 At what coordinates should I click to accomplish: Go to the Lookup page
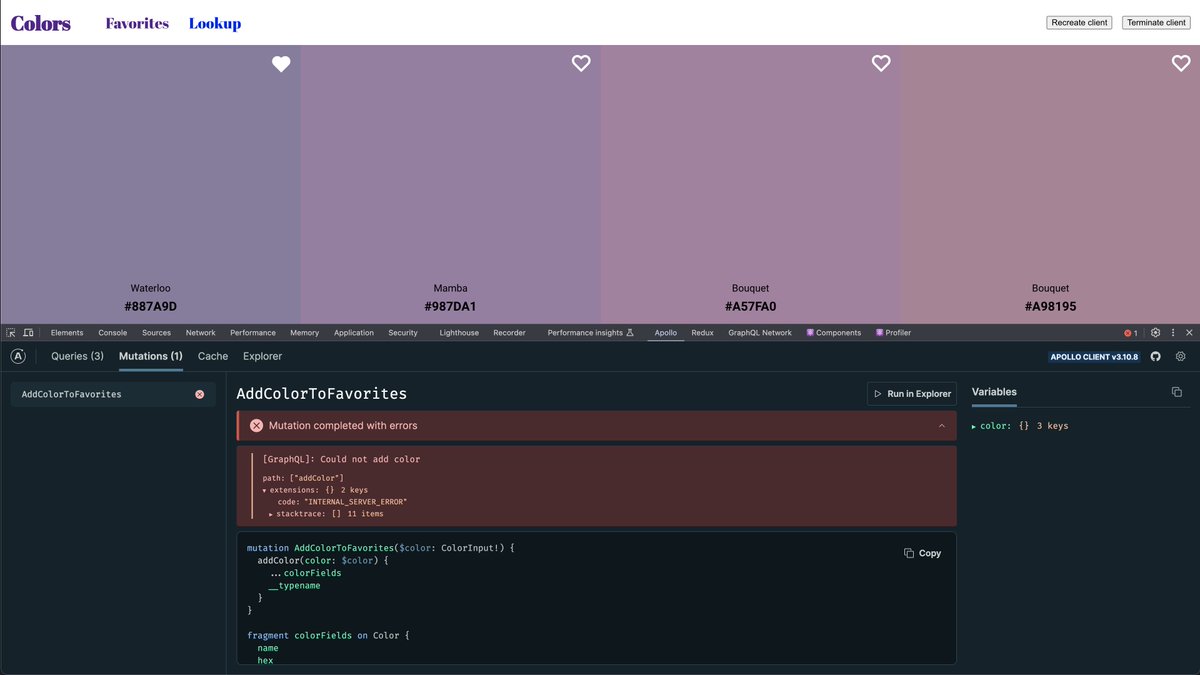[215, 23]
